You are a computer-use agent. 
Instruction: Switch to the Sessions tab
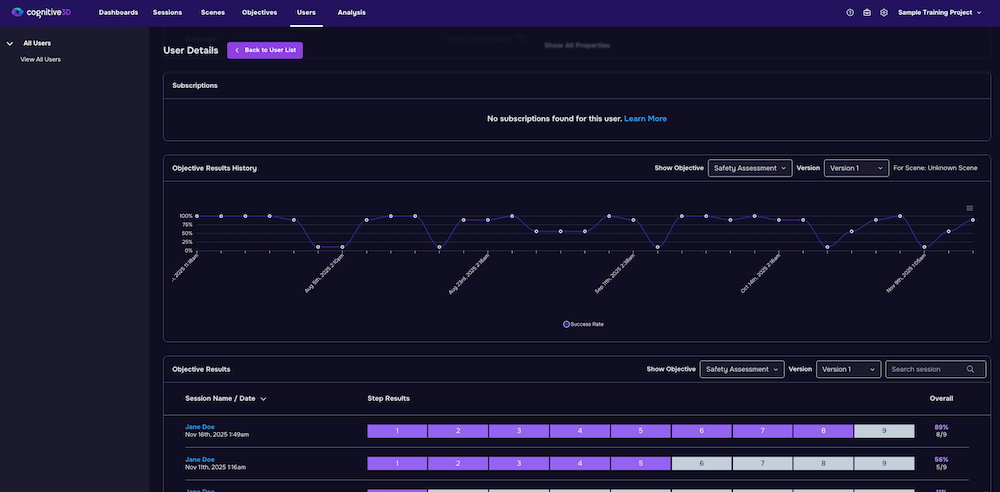(x=167, y=12)
